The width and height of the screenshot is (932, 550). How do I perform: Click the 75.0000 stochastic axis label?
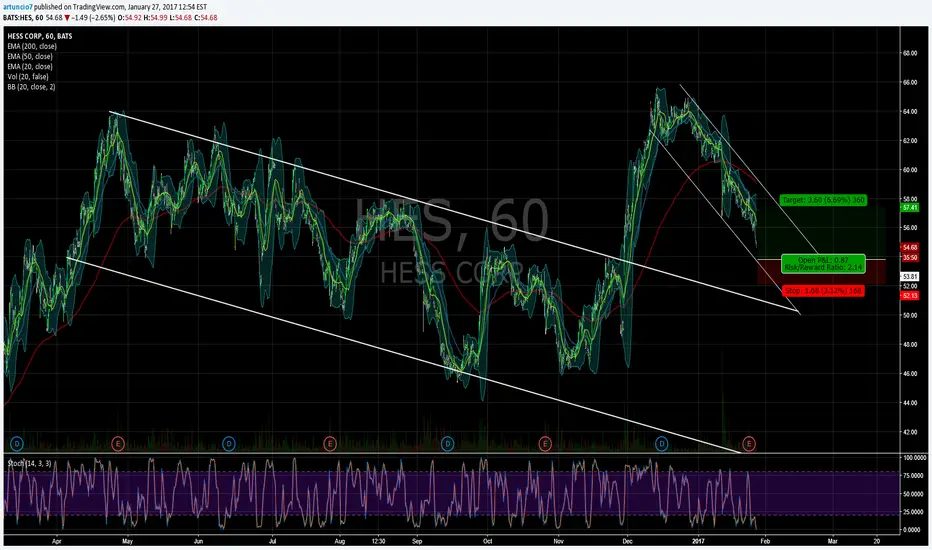[915, 476]
